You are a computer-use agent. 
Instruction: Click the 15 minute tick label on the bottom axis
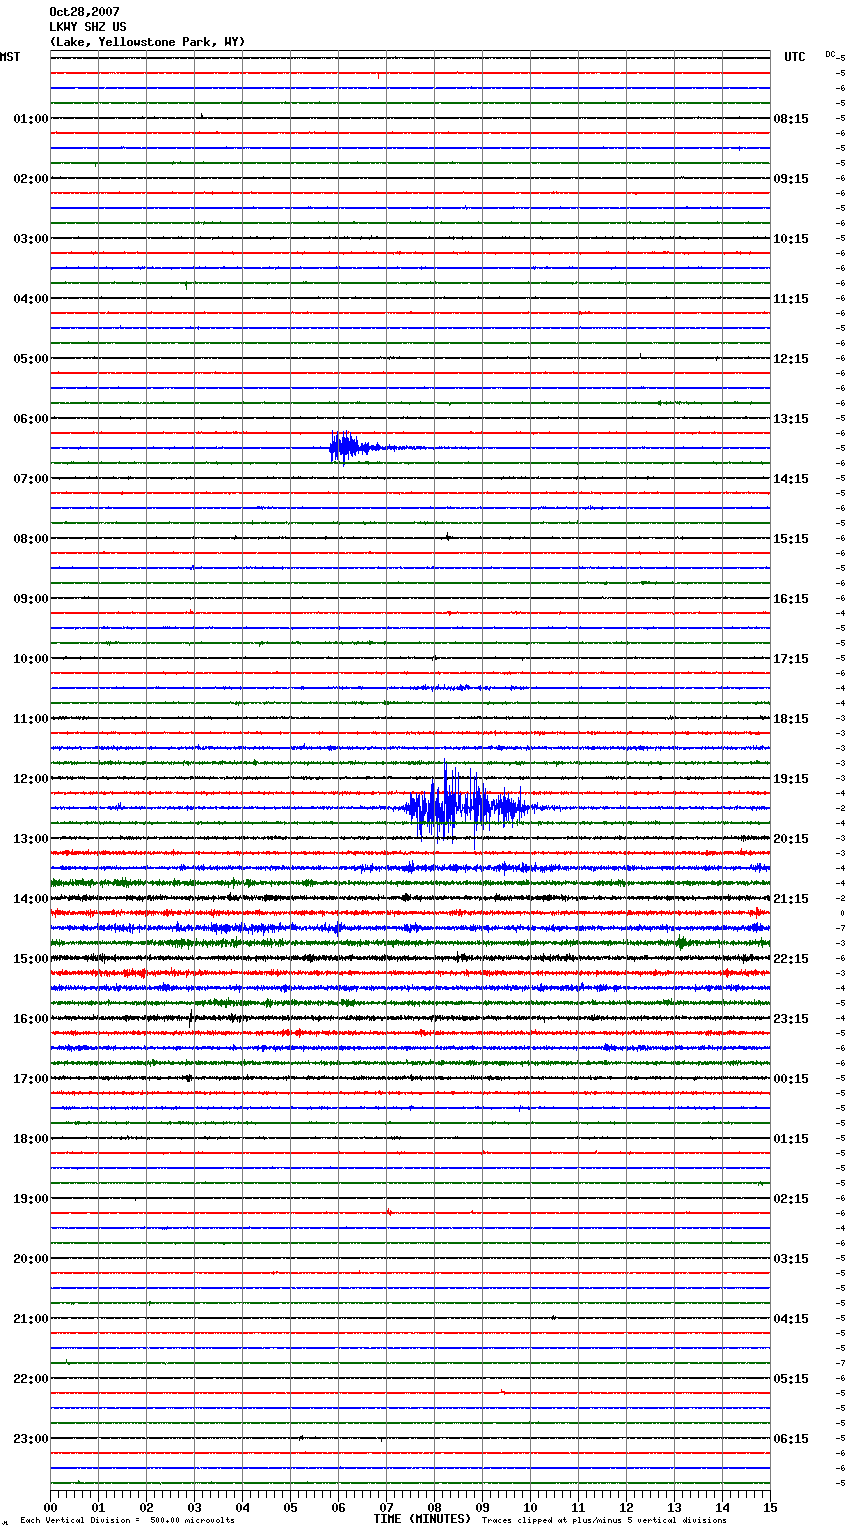pos(770,1508)
